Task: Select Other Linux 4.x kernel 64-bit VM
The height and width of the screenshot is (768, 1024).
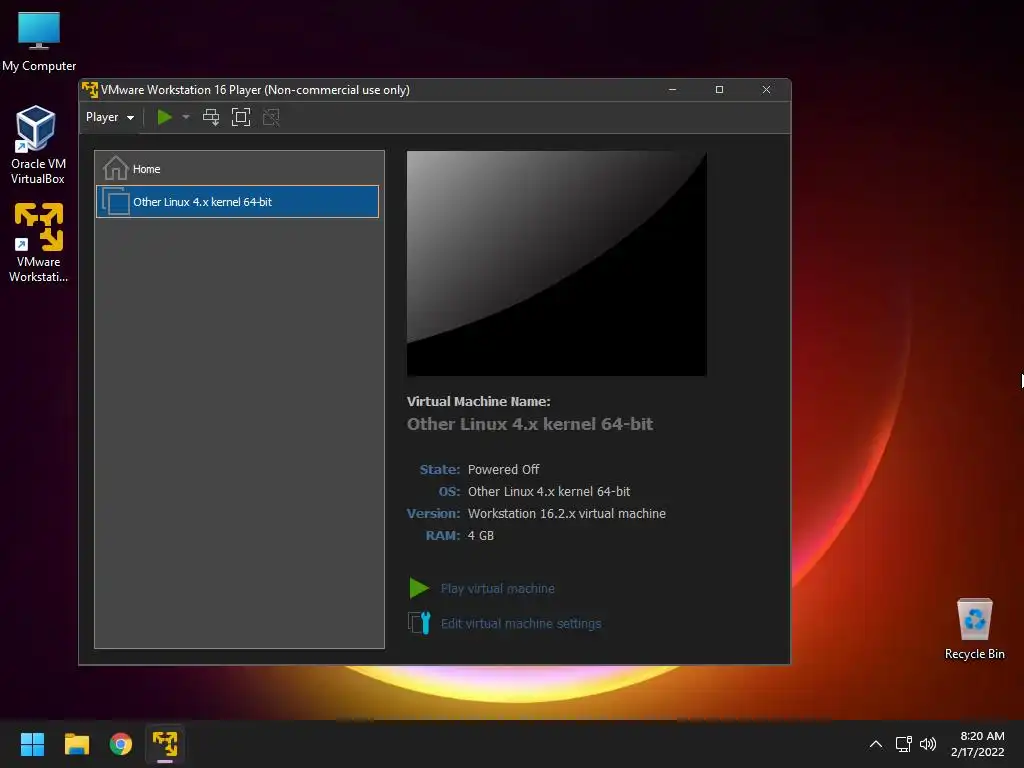Action: click(237, 202)
